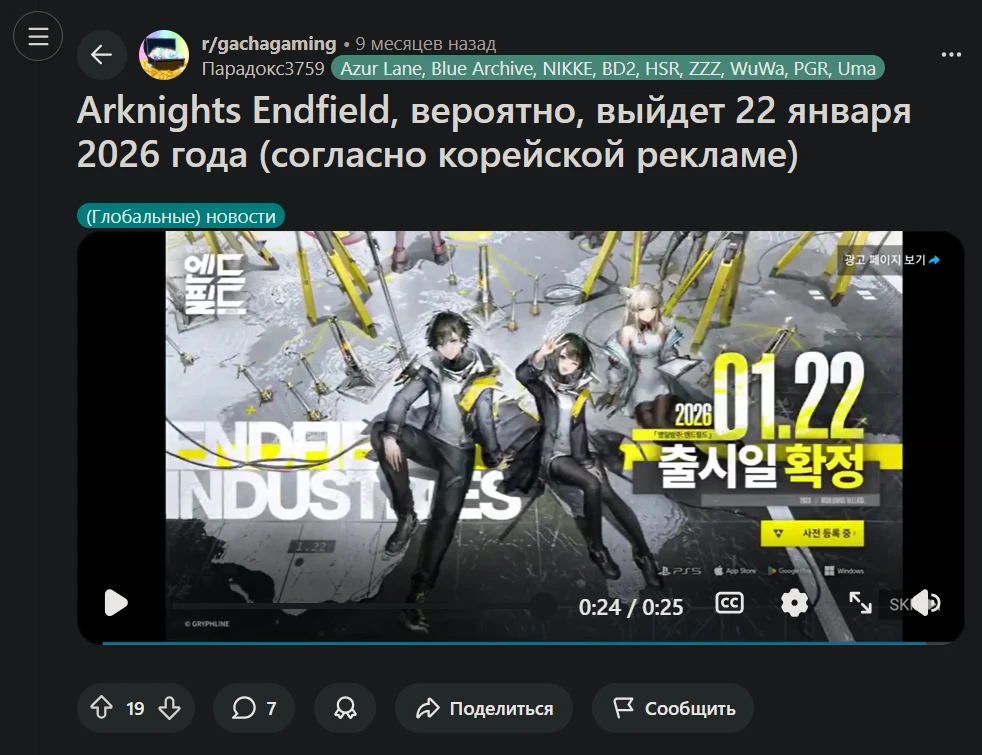Toggle closed captions on the video
Viewport: 982px width, 755px height.
click(730, 603)
